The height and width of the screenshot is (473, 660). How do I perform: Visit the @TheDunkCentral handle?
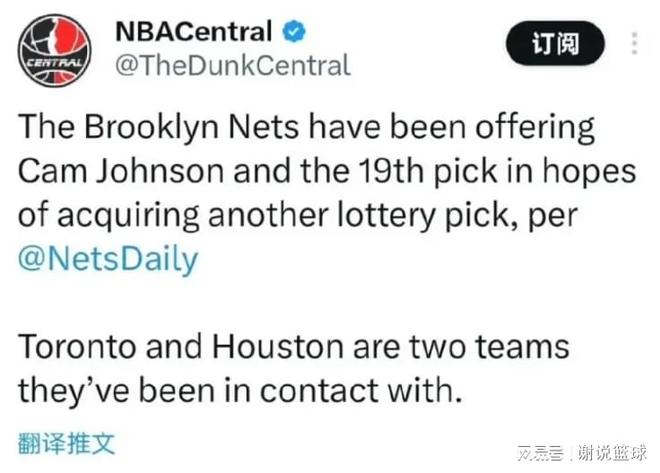235,66
